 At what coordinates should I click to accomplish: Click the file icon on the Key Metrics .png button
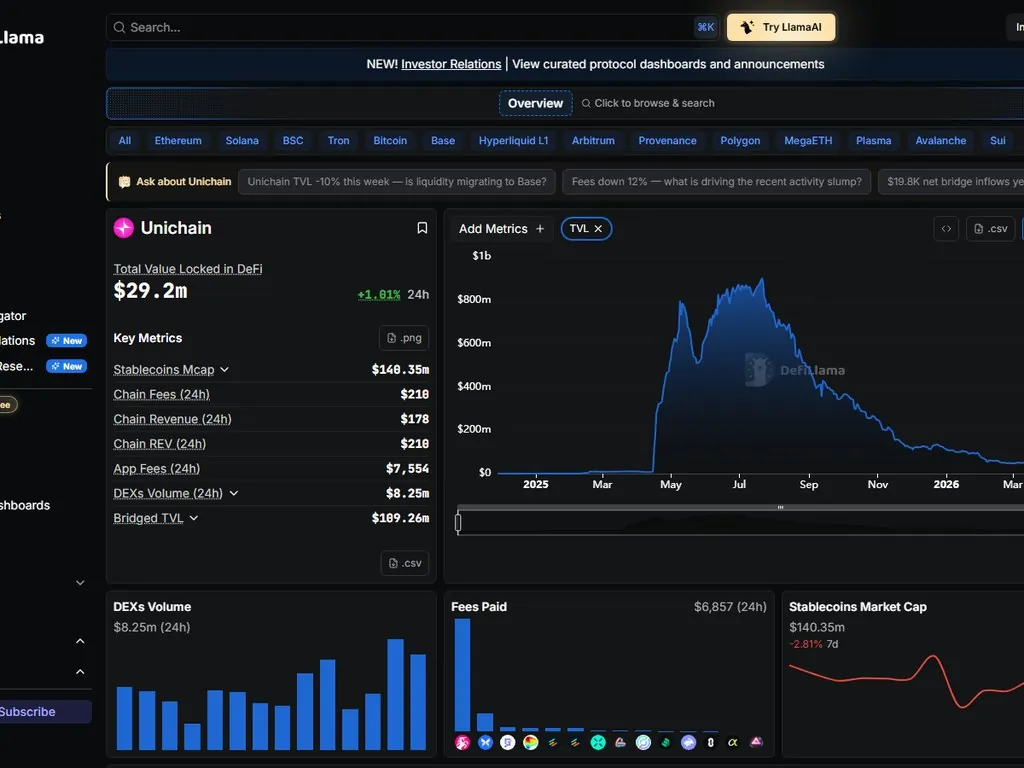pyautogui.click(x=391, y=338)
